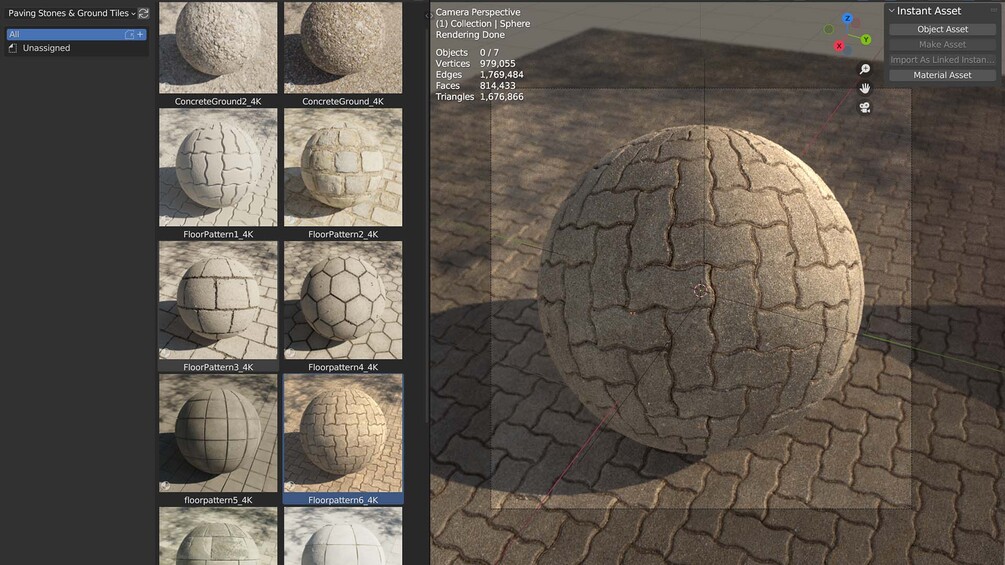Image resolution: width=1005 pixels, height=565 pixels.
Task: Collapse the Instant Asset panel
Action: (892, 11)
